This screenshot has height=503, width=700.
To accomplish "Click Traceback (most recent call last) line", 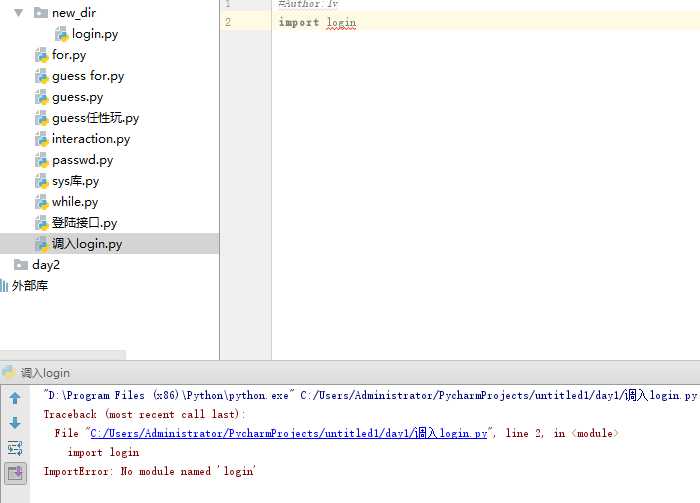I will click(145, 414).
